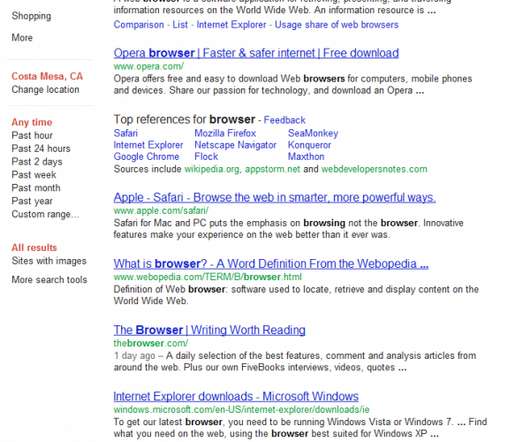Open the Safari reference link

pyautogui.click(x=126, y=133)
